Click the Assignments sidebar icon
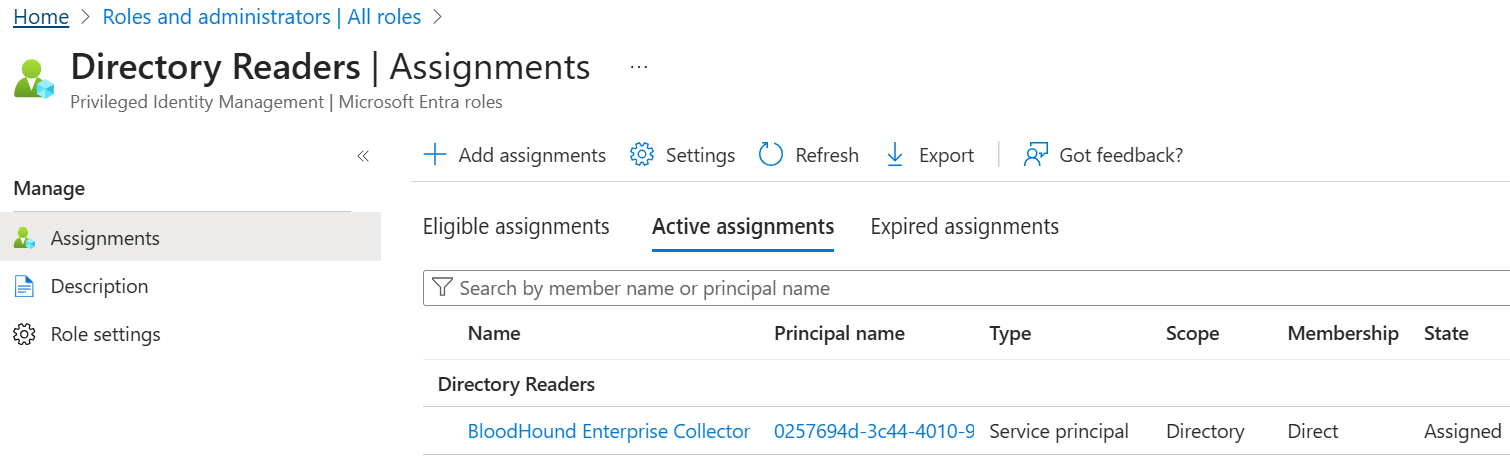Viewport: 1510px width, 456px height. [x=25, y=238]
